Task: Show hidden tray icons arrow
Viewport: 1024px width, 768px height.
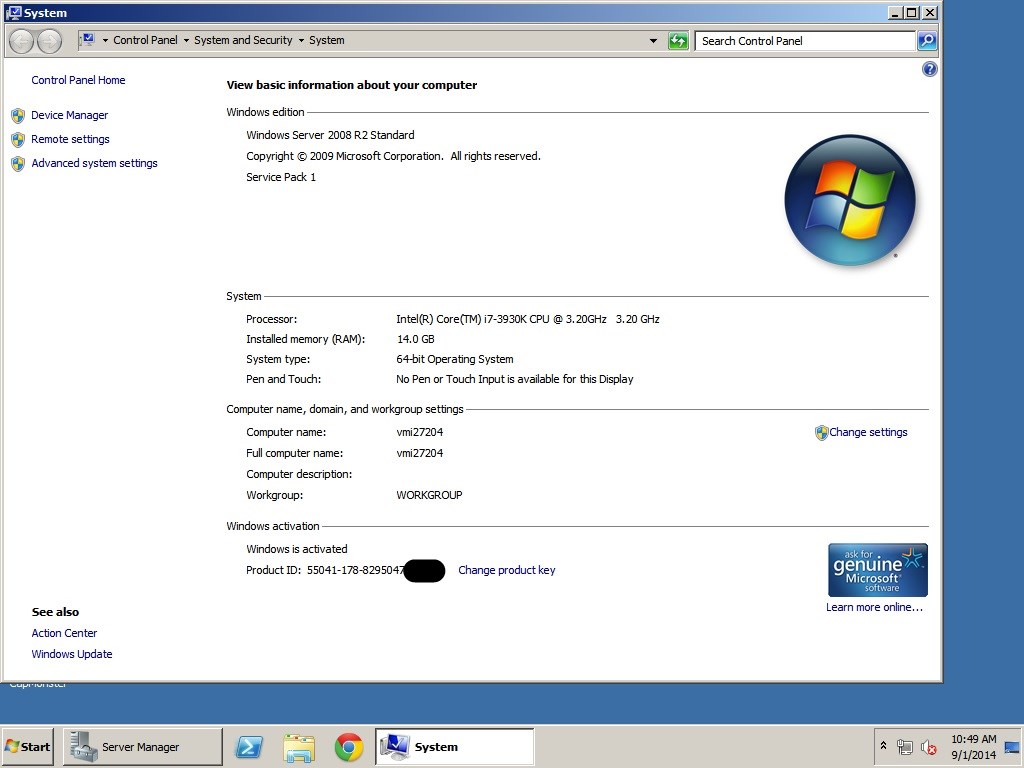Action: [x=884, y=746]
